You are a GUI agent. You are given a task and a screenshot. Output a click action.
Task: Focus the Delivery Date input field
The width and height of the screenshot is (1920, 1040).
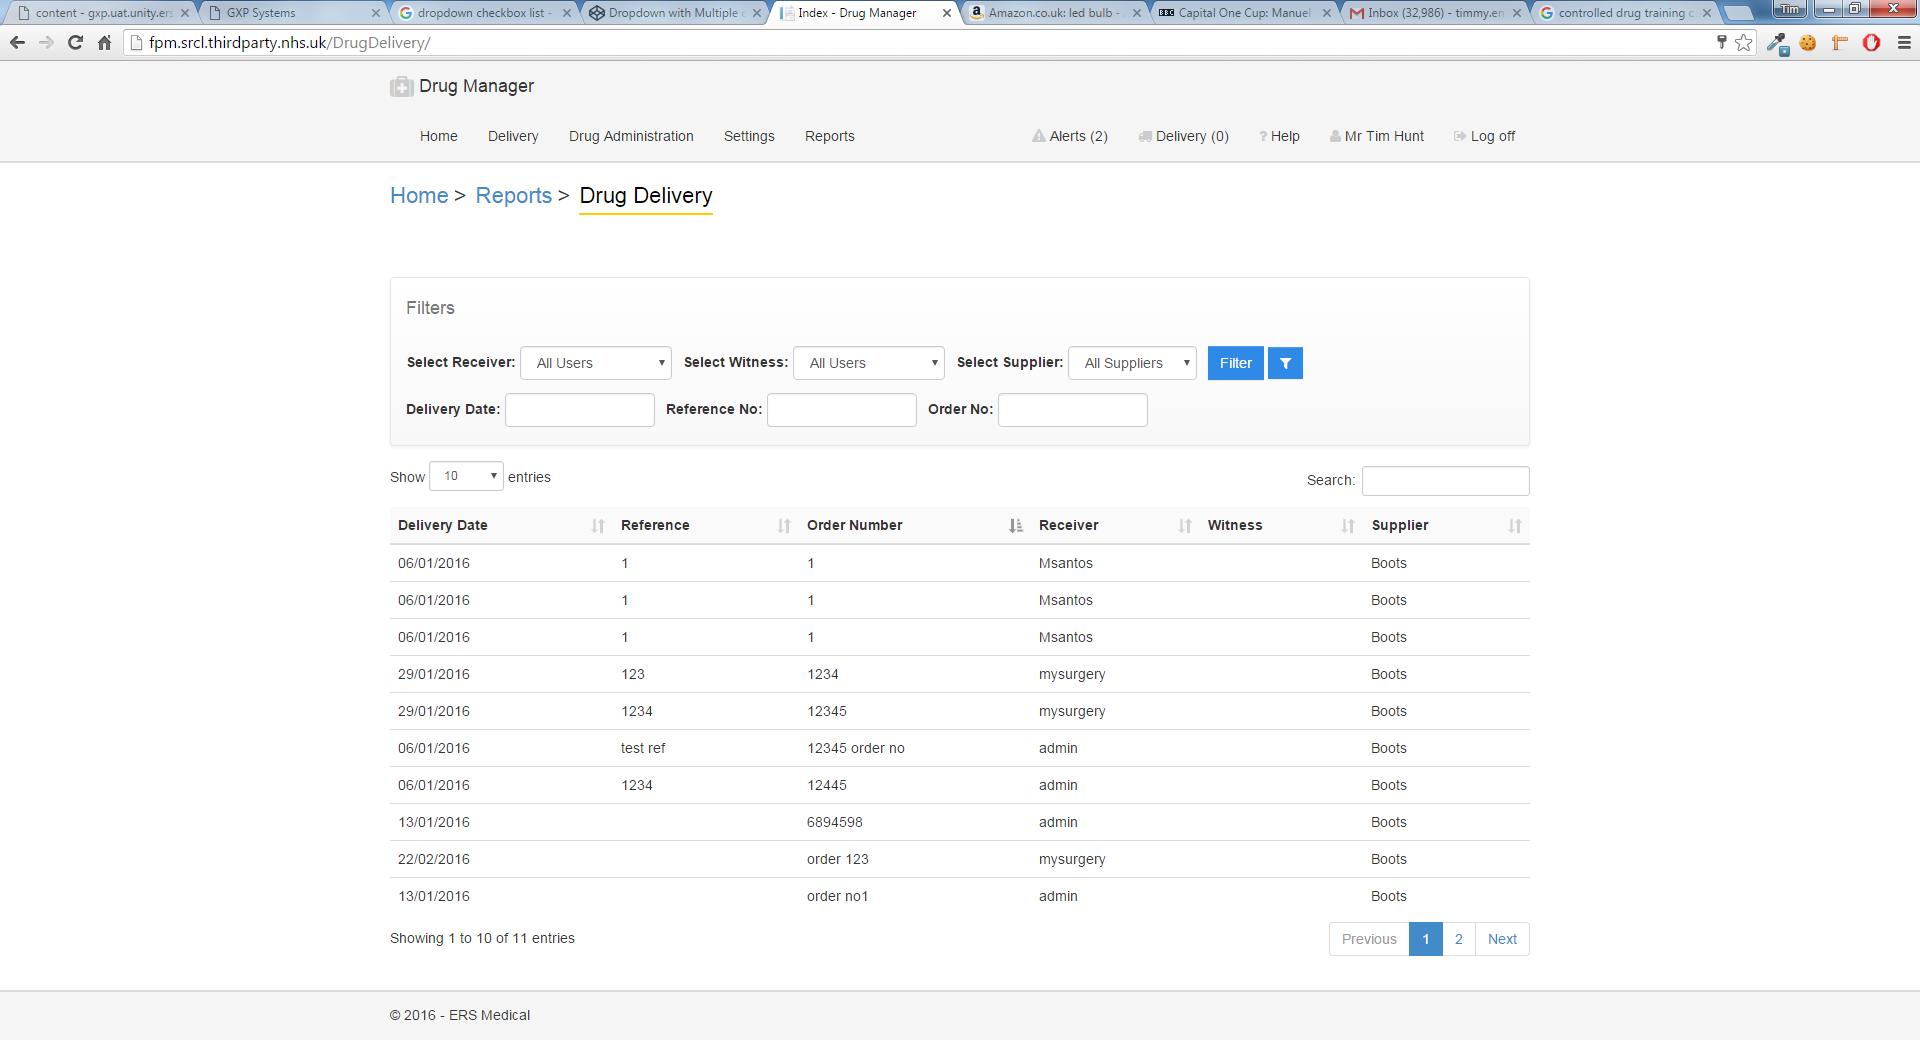(580, 410)
